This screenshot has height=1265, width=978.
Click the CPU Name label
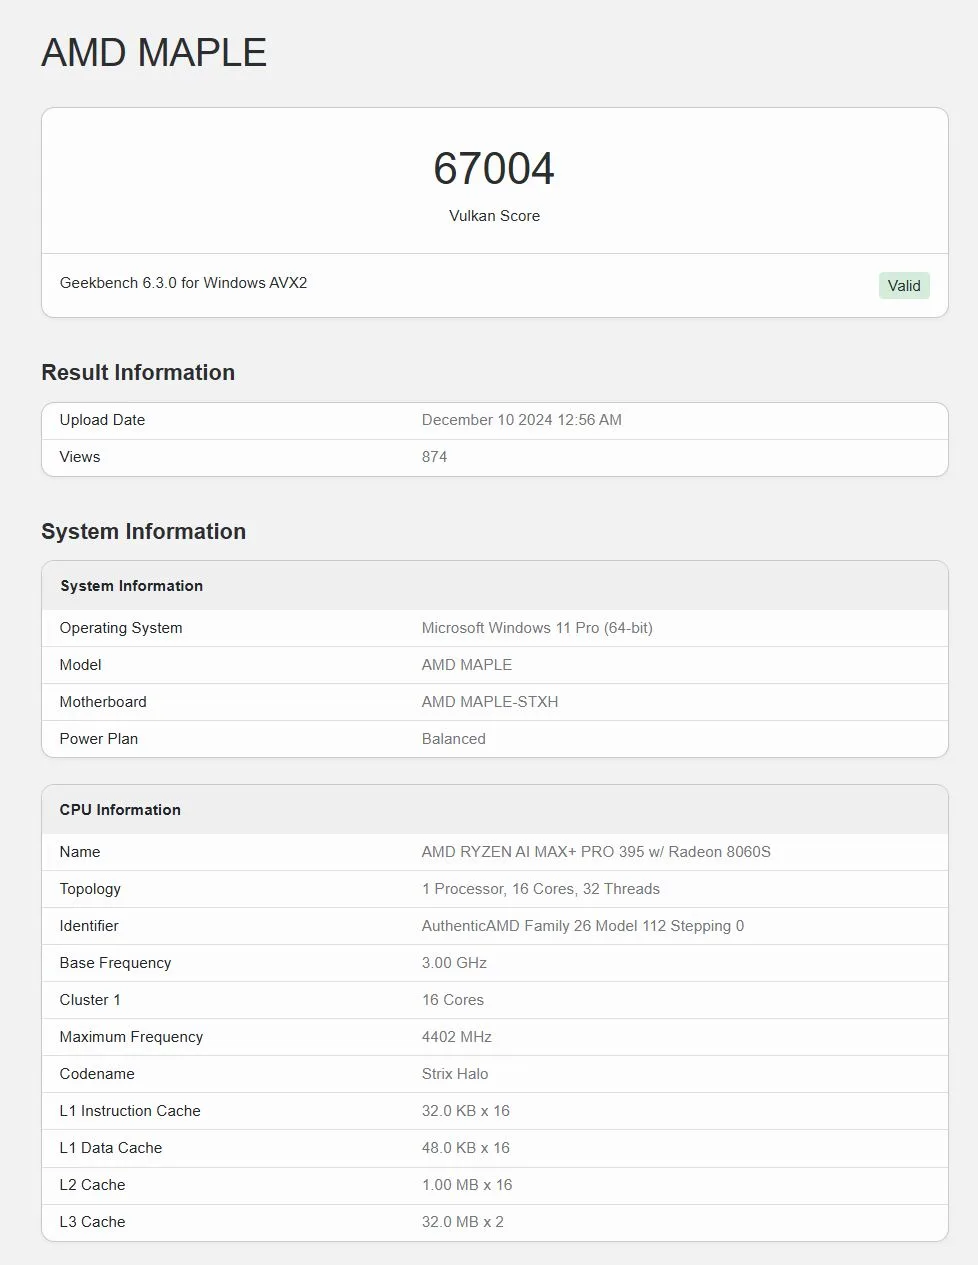click(80, 852)
